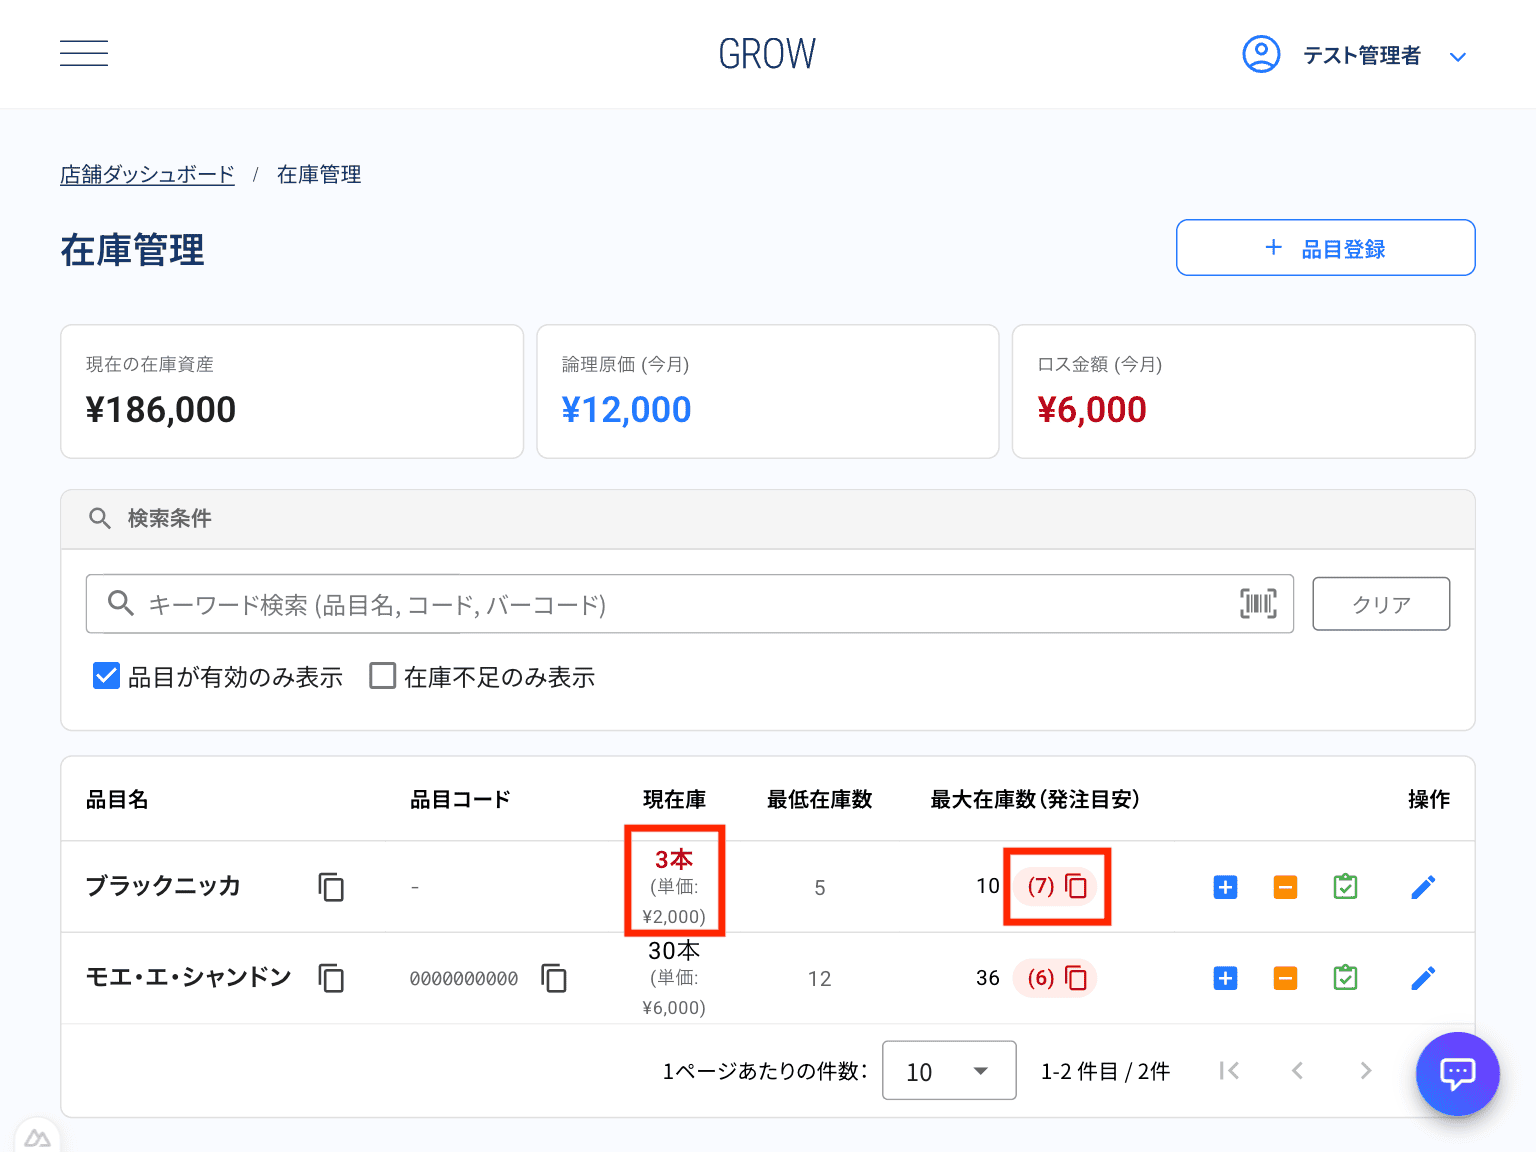The width and height of the screenshot is (1536, 1152).
Task: Go to 店舗ダッシュボード via breadcrumb
Action: click(147, 174)
